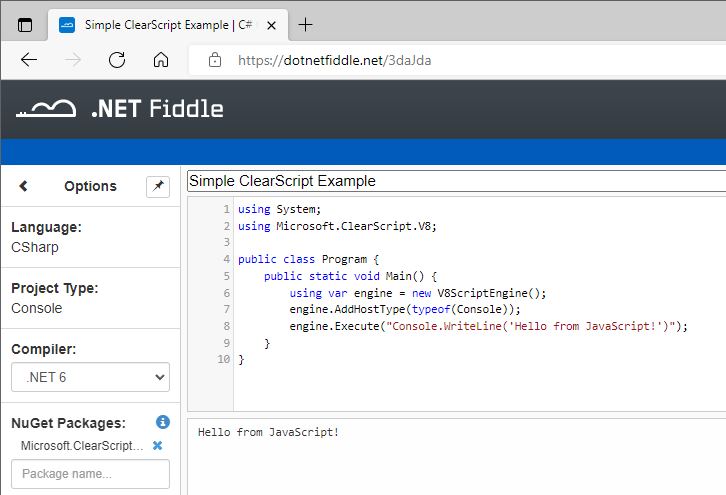This screenshot has height=495, width=726.
Task: Click the Microsoft.ClearScript package name
Action: click(82, 445)
